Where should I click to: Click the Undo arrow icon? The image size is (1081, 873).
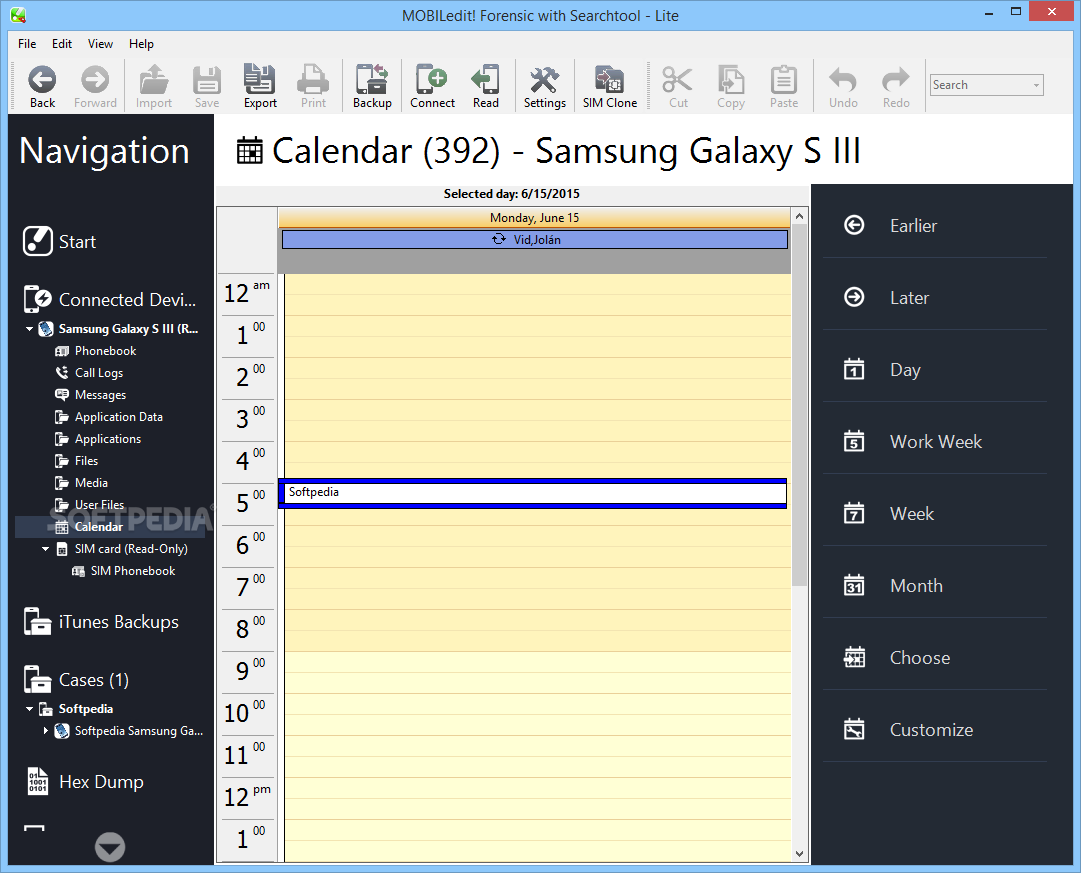click(x=842, y=80)
